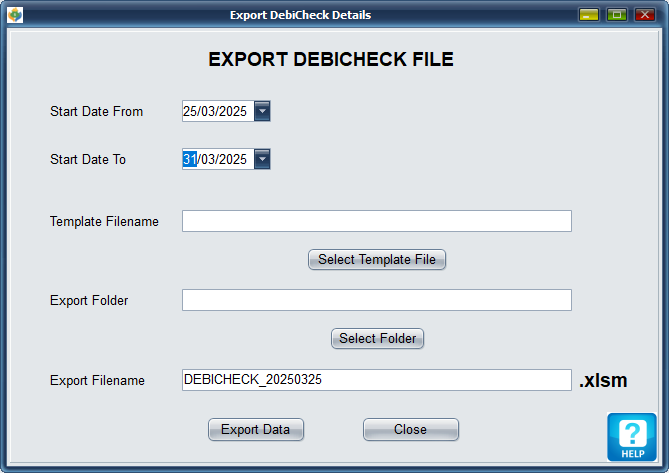
Task: Expand the Start Date To calendar dropdown
Action: point(262,159)
